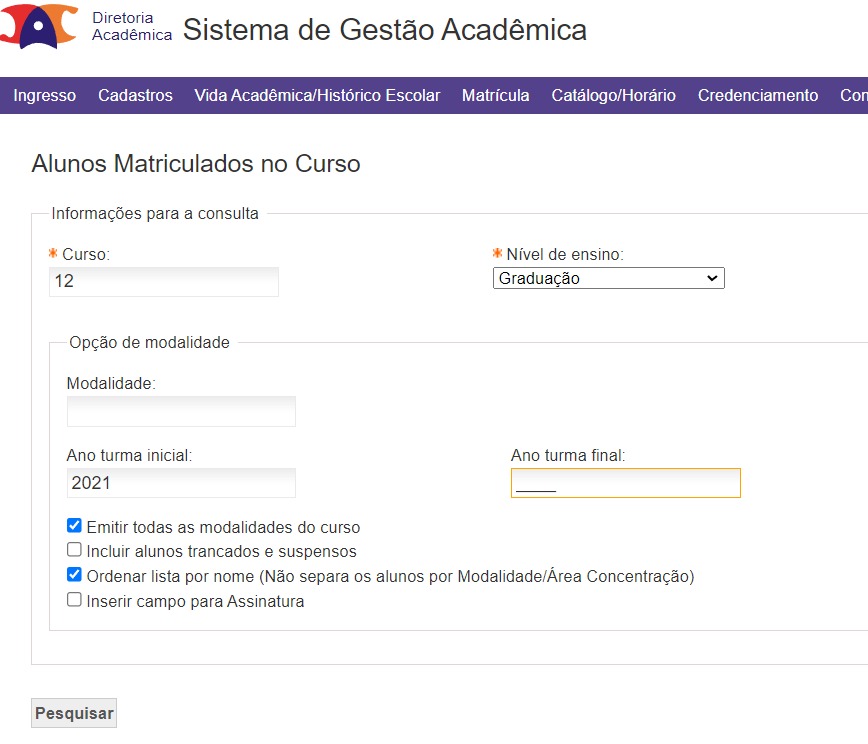Uncheck Ordenar lista por nome
Image resolution: width=868 pixels, height=744 pixels.
coord(74,575)
